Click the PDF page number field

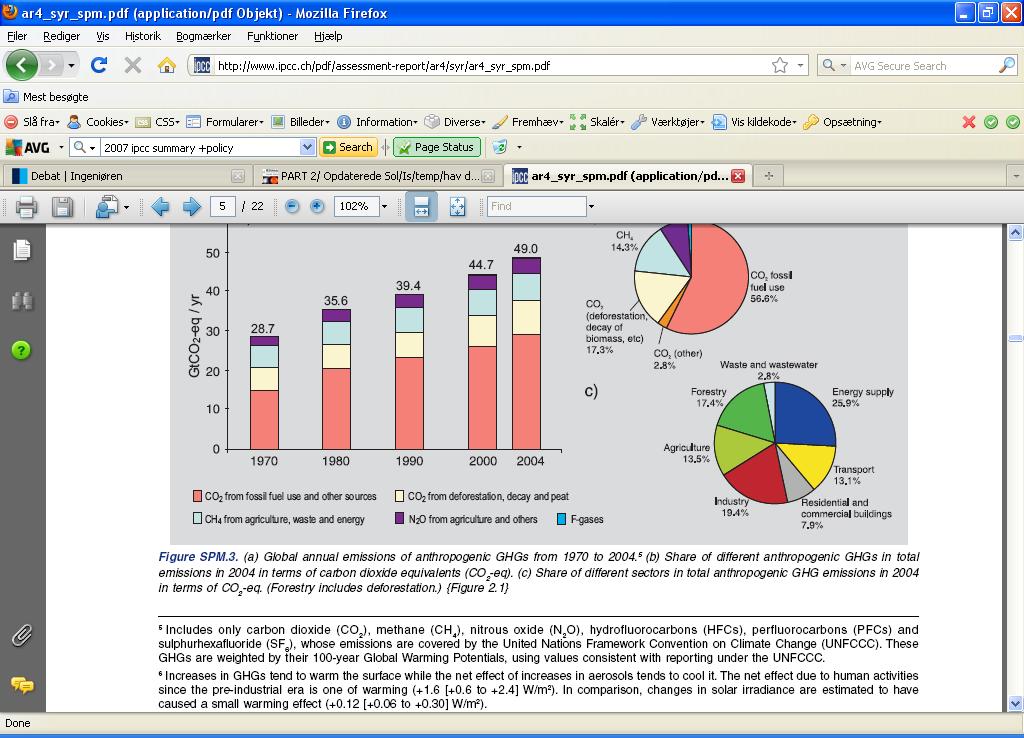222,206
